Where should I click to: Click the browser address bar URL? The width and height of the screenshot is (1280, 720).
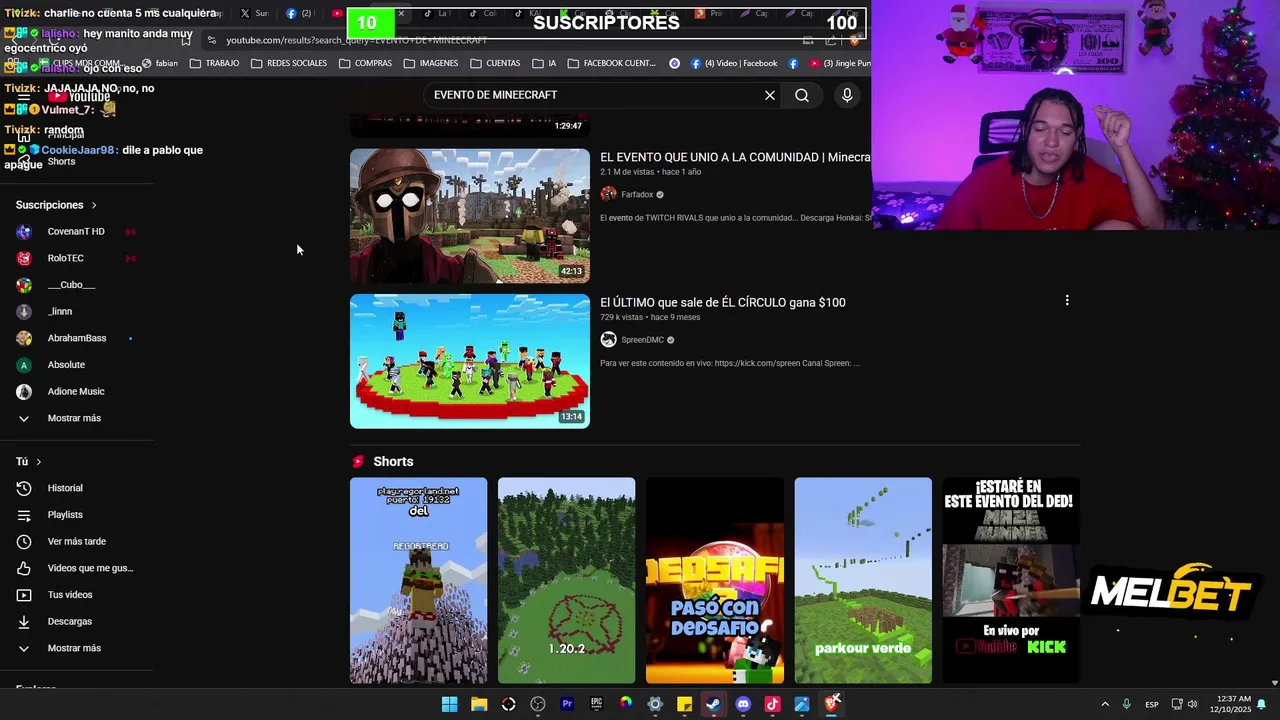pos(356,40)
